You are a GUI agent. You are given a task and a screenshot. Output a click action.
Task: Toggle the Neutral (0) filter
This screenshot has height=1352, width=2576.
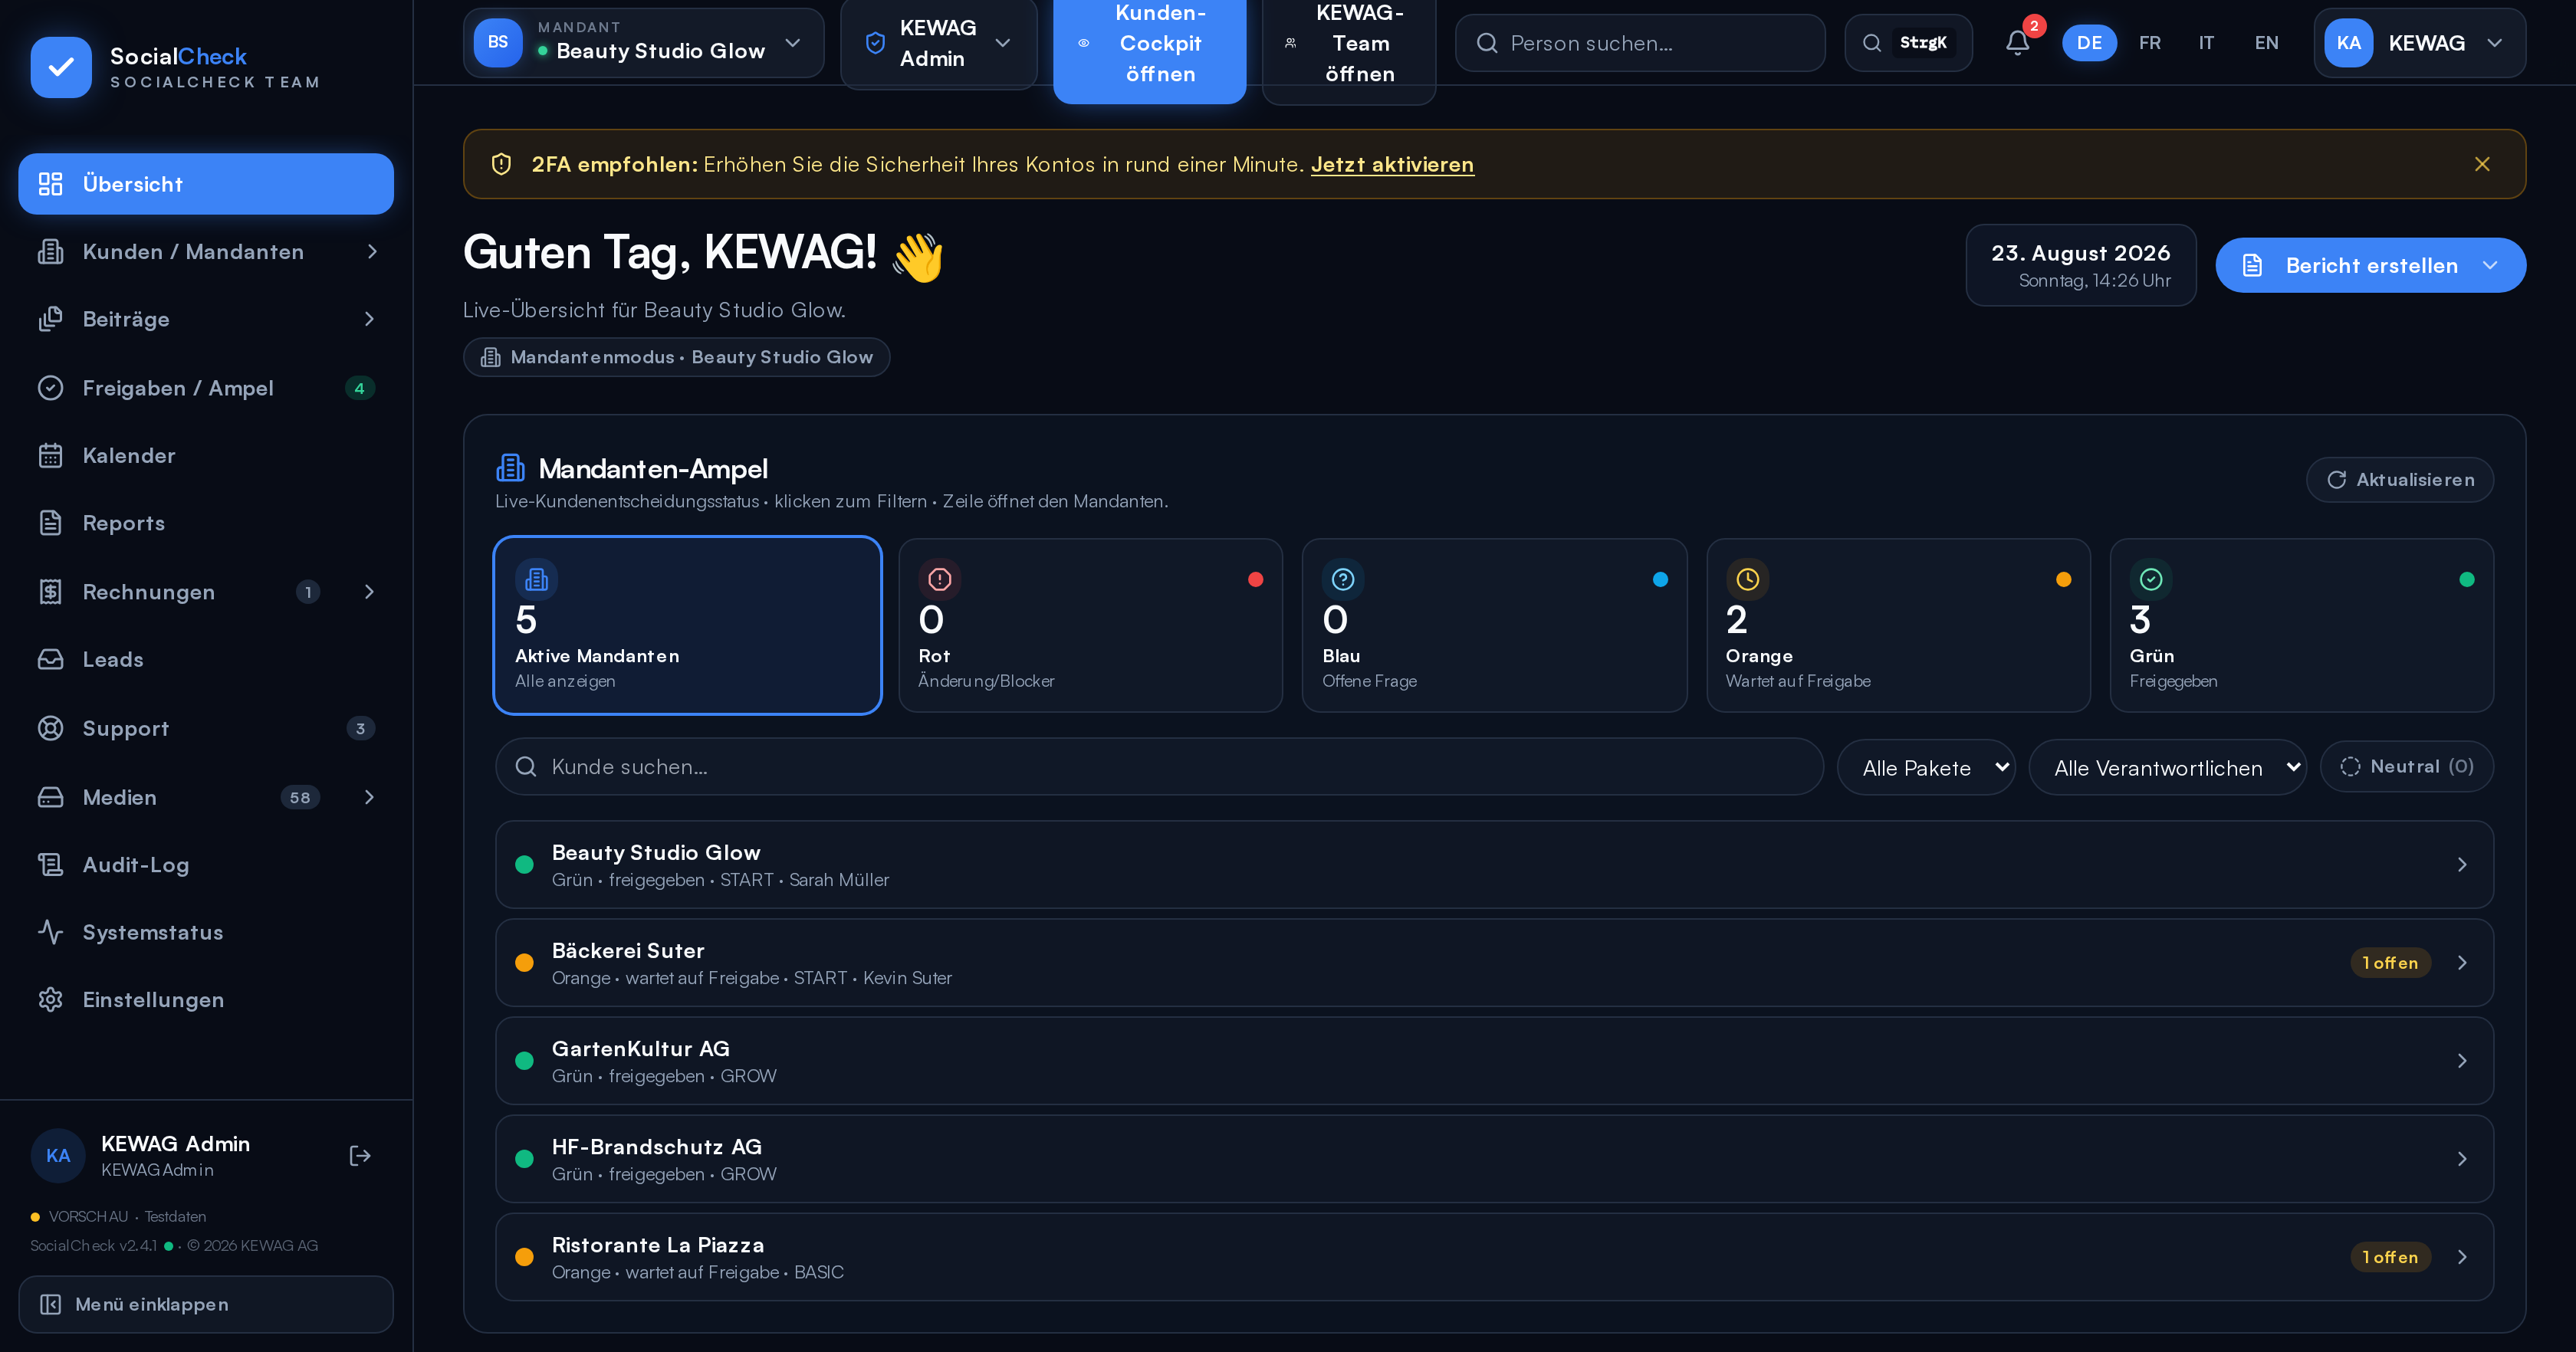pyautogui.click(x=2406, y=767)
